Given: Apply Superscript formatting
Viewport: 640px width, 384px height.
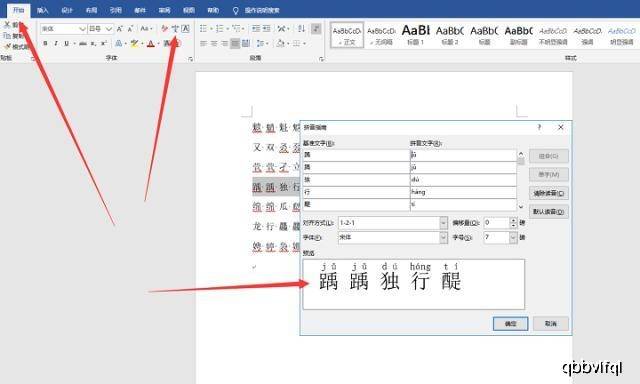Looking at the screenshot, I should coord(104,43).
